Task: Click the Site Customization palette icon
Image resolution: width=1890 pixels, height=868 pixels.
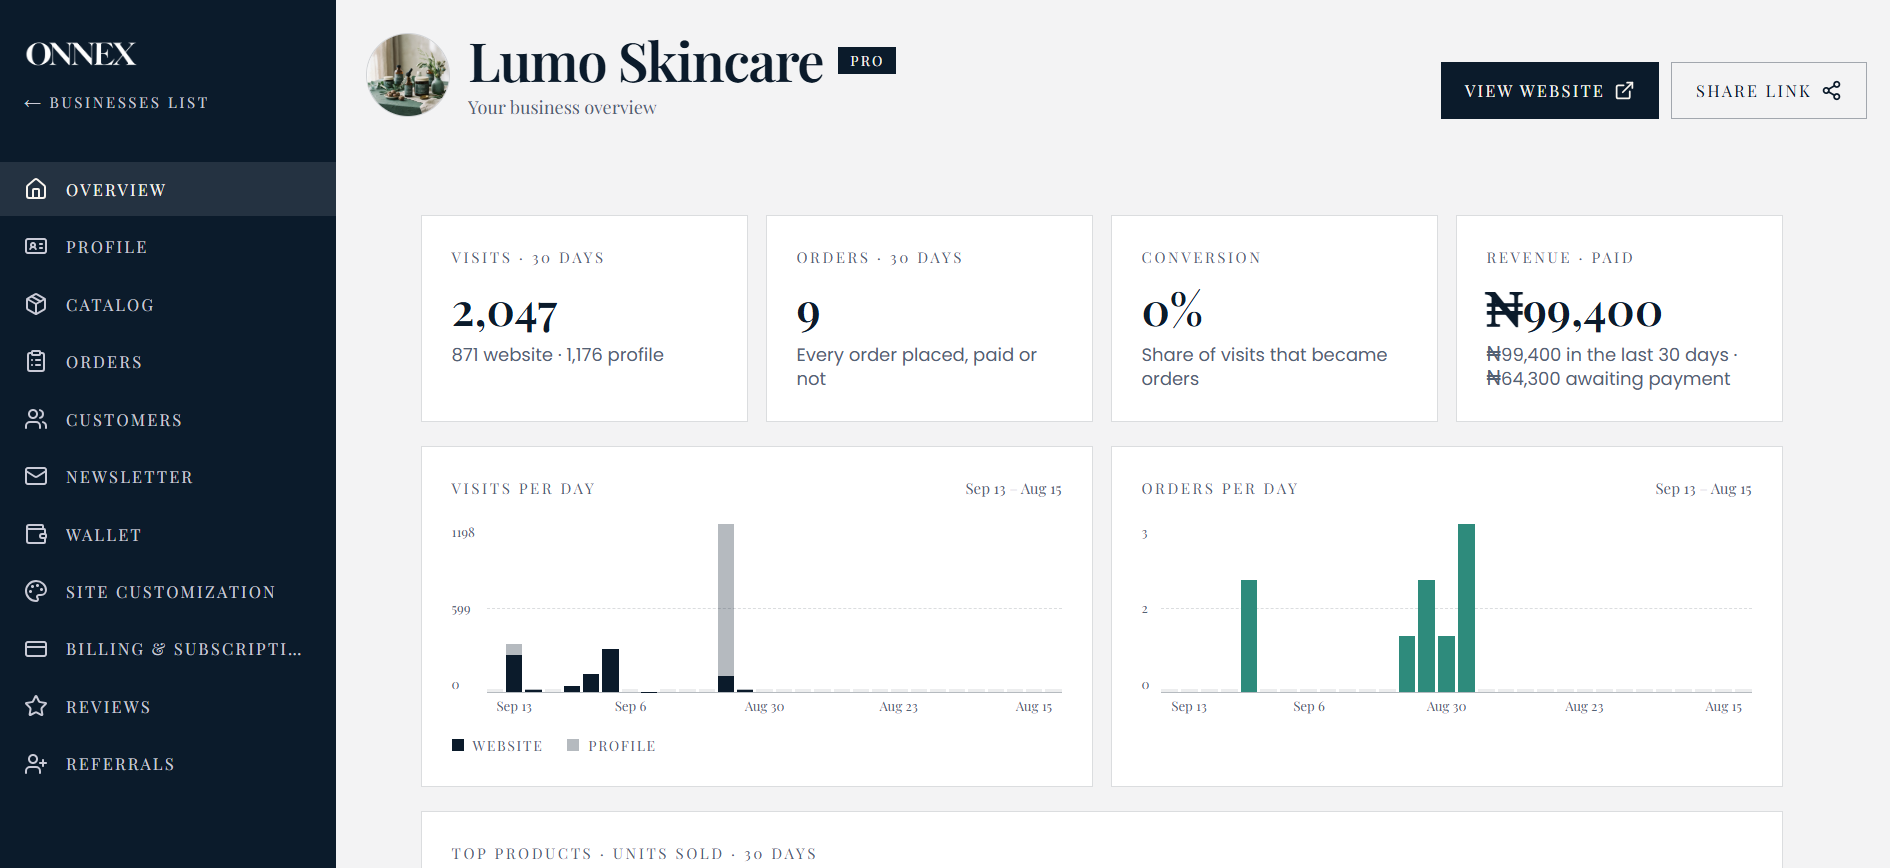Action: click(x=36, y=591)
